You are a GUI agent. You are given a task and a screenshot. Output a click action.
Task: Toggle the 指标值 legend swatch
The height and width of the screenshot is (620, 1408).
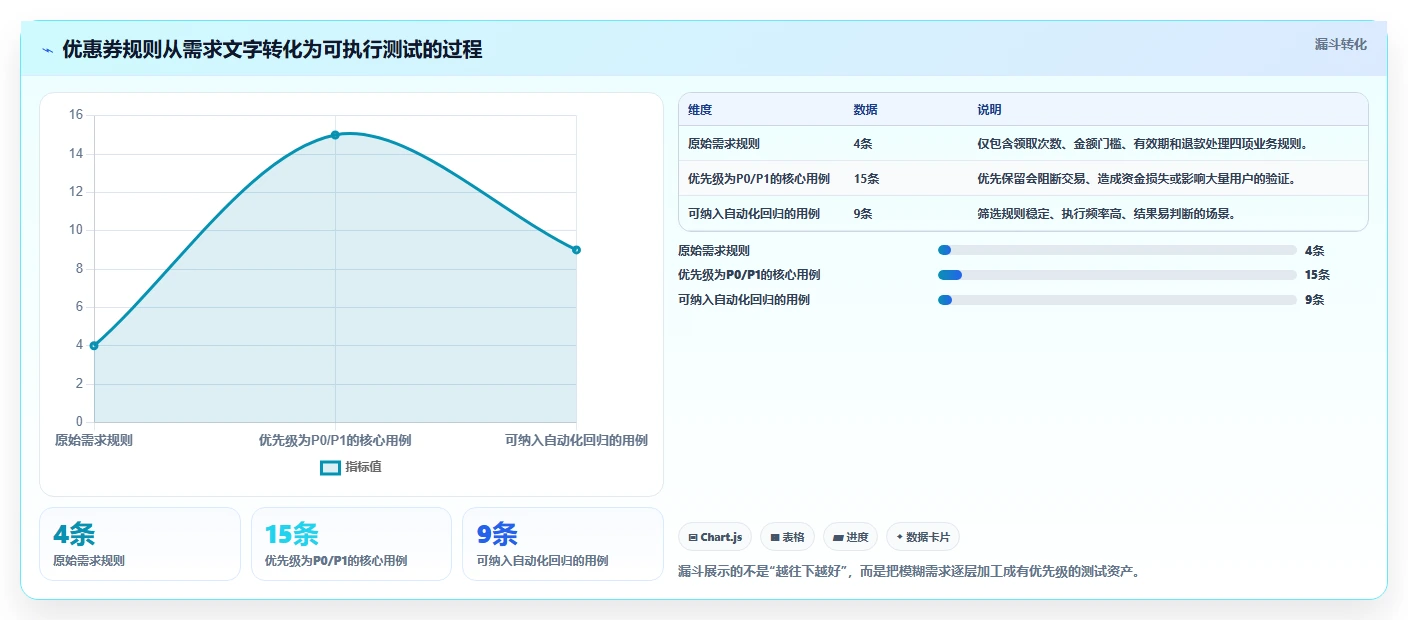coord(330,467)
